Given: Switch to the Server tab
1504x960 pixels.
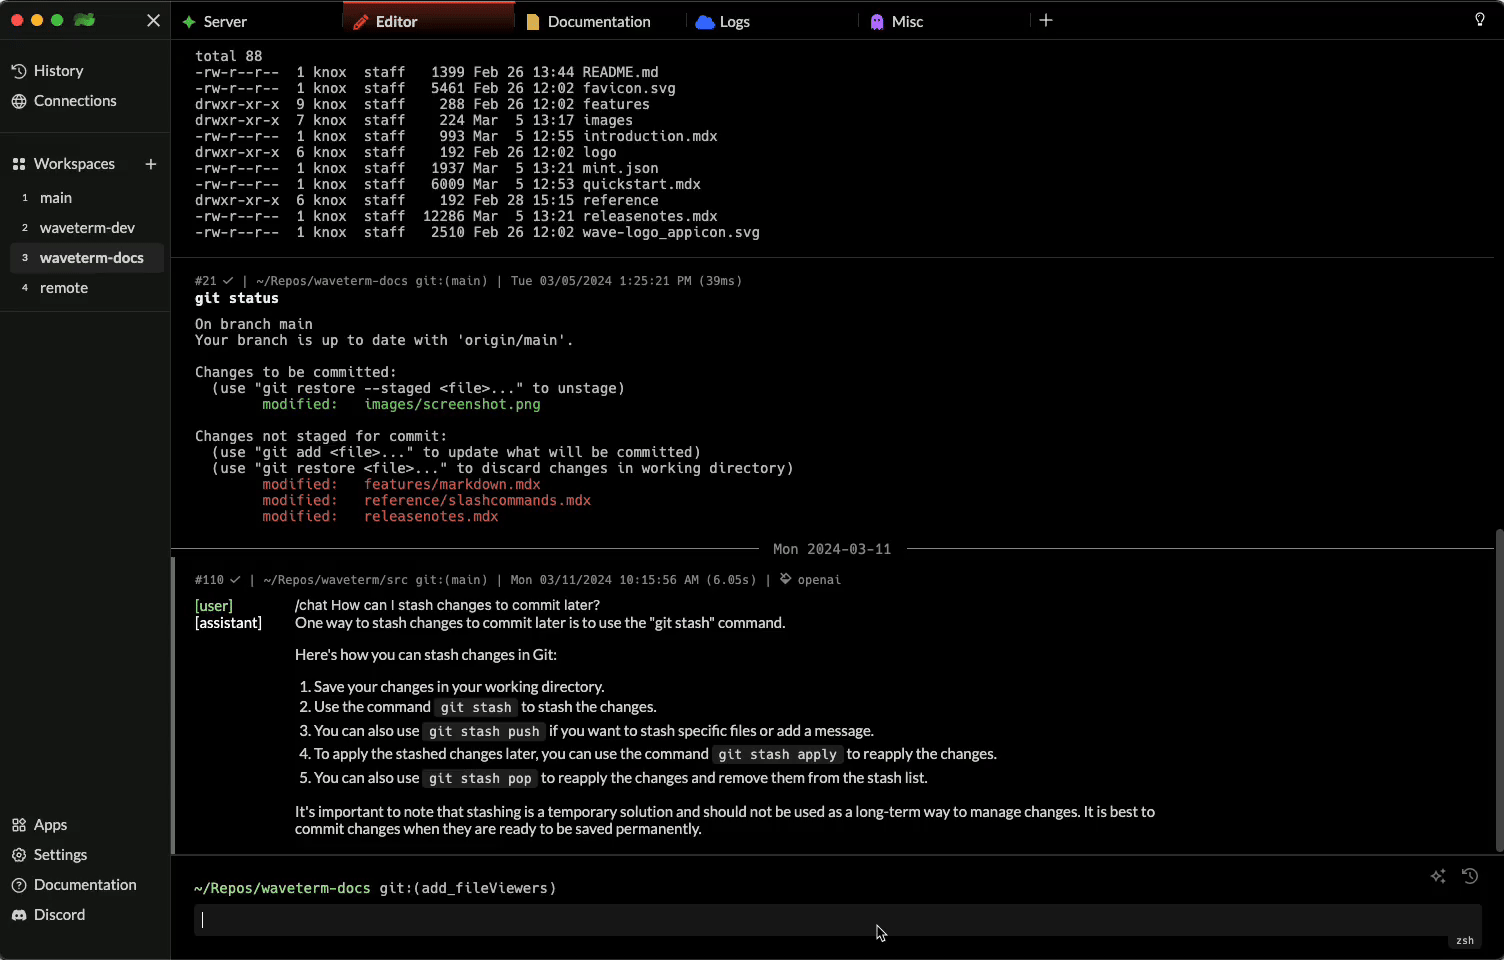Looking at the screenshot, I should pyautogui.click(x=225, y=22).
